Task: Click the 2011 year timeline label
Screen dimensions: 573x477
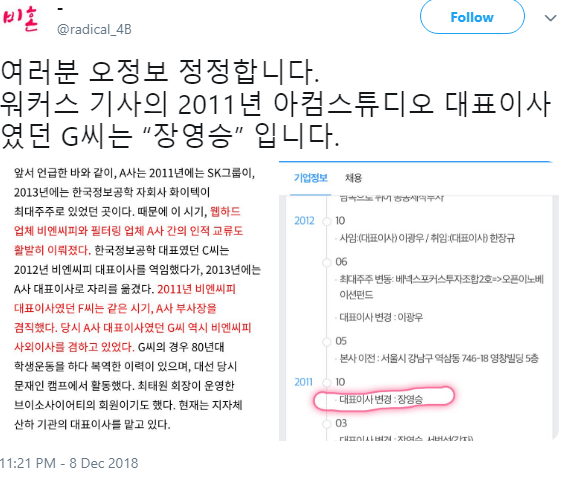Action: pos(304,382)
